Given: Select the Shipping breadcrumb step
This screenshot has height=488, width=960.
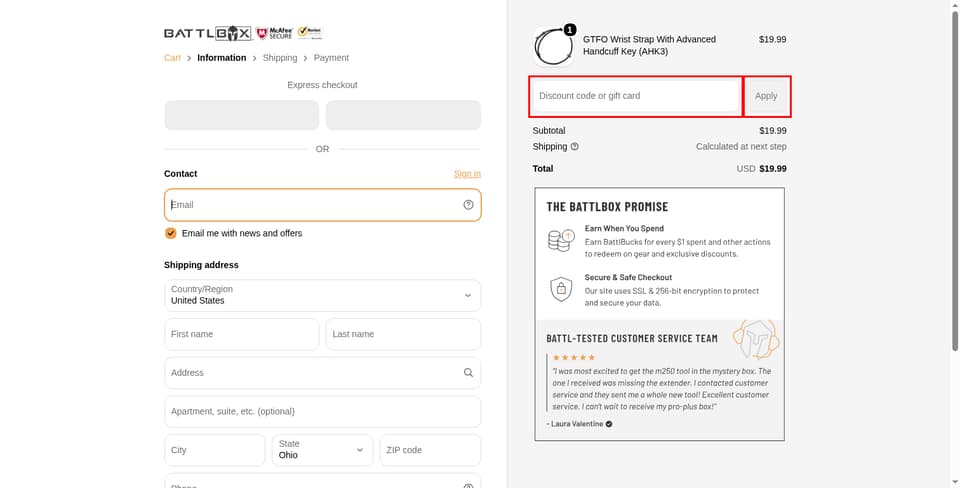Looking at the screenshot, I should pos(280,58).
